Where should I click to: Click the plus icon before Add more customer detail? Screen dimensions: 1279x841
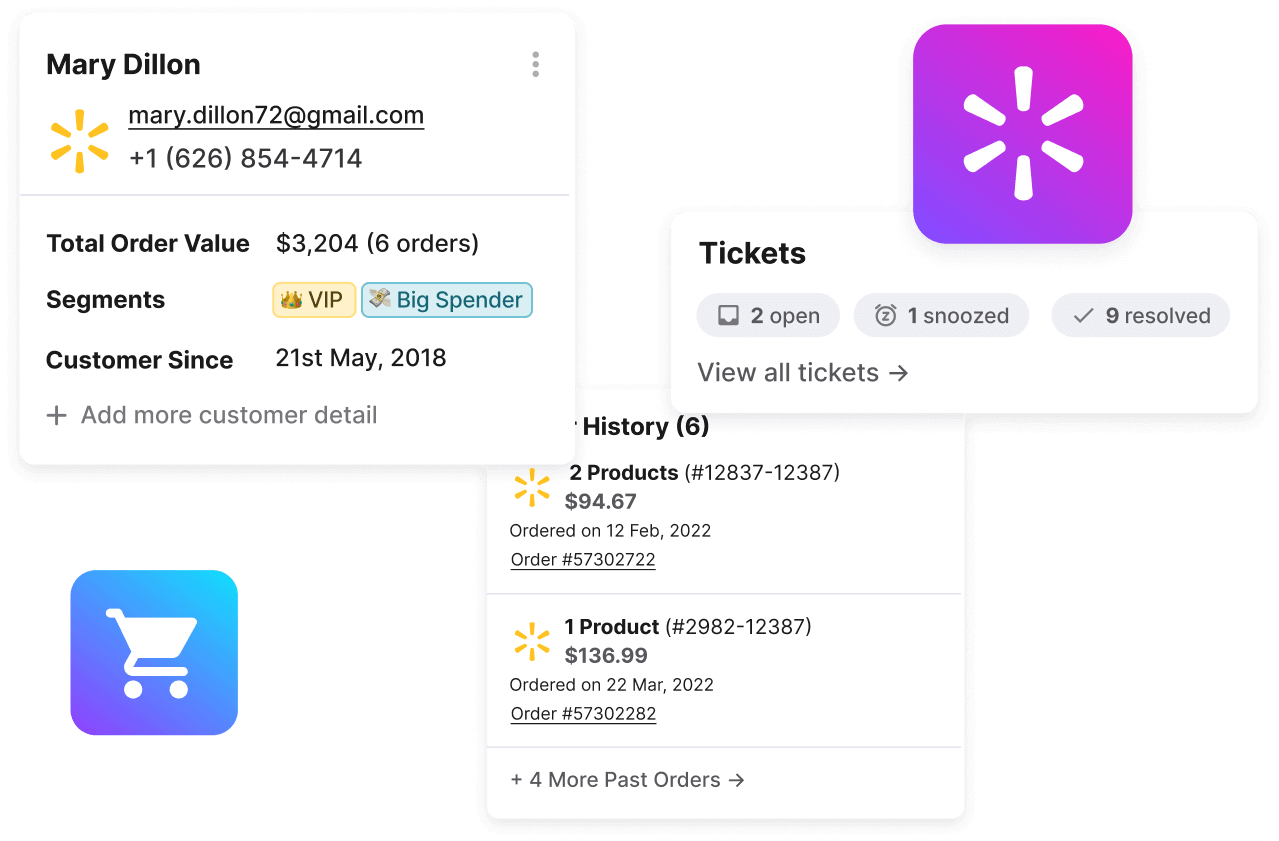point(57,415)
